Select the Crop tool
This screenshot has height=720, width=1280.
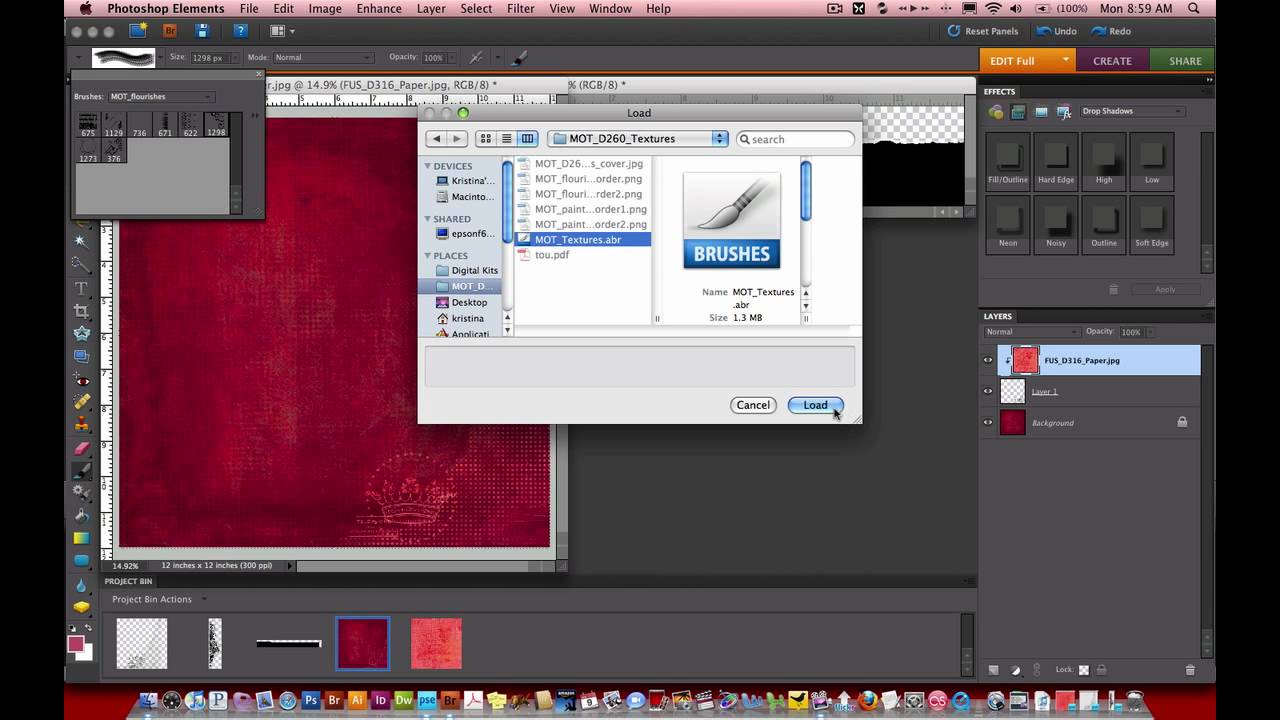coord(81,311)
